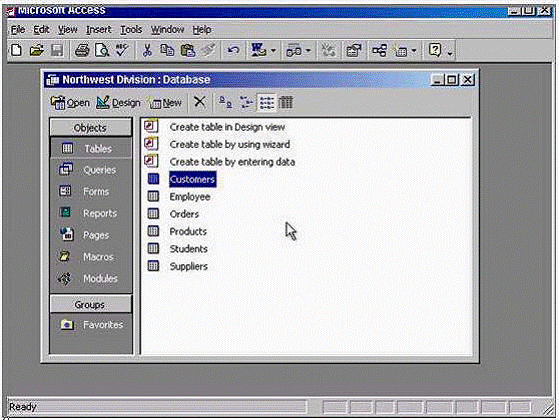Click the Open folder icon in toolbar

[x=36, y=50]
